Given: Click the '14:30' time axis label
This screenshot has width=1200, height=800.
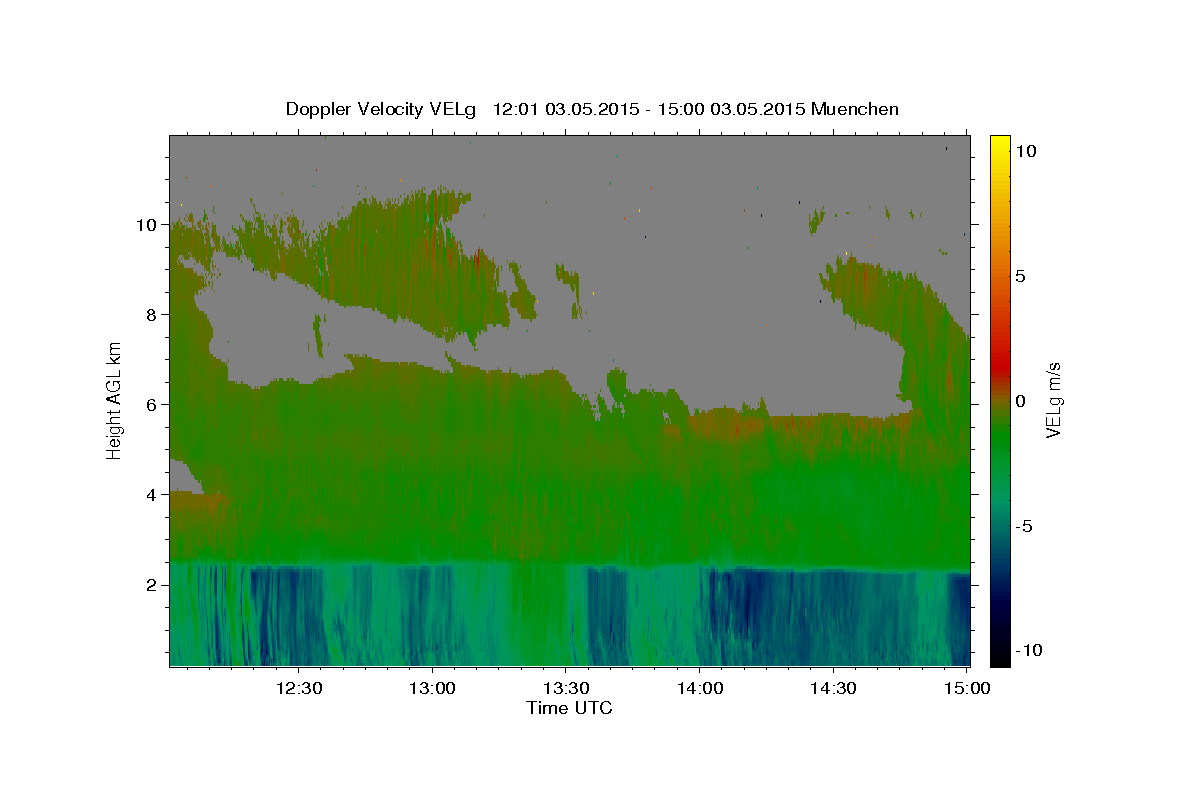Looking at the screenshot, I should point(832,688).
